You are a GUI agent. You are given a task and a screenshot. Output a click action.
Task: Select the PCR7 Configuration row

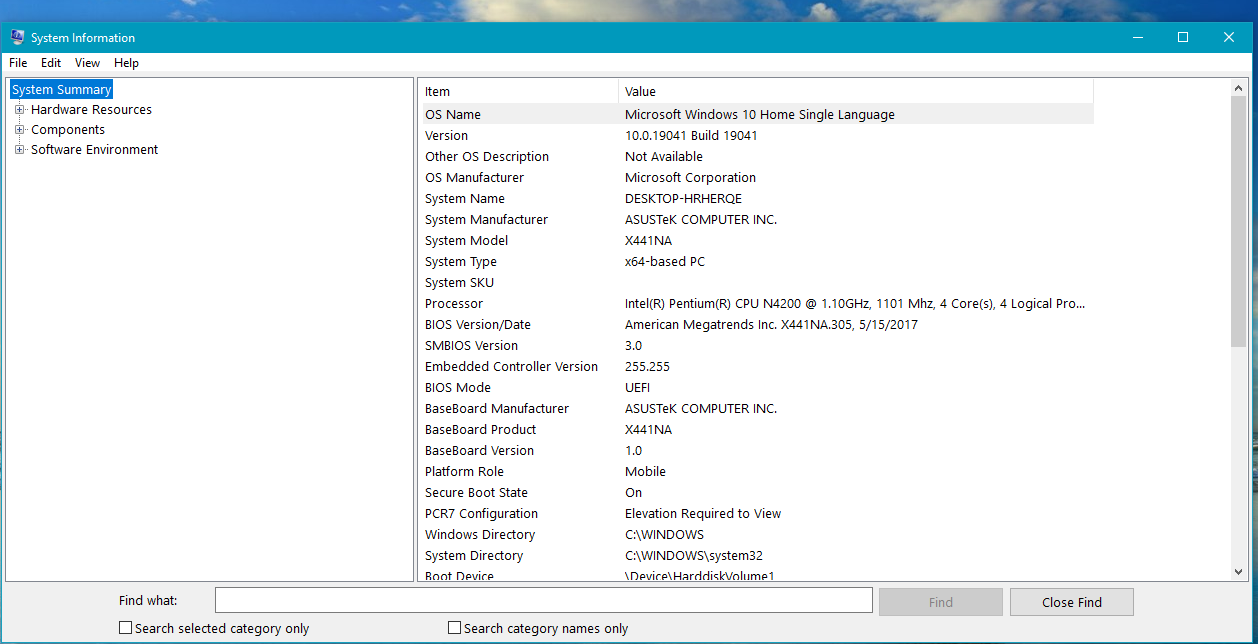pyautogui.click(x=757, y=513)
